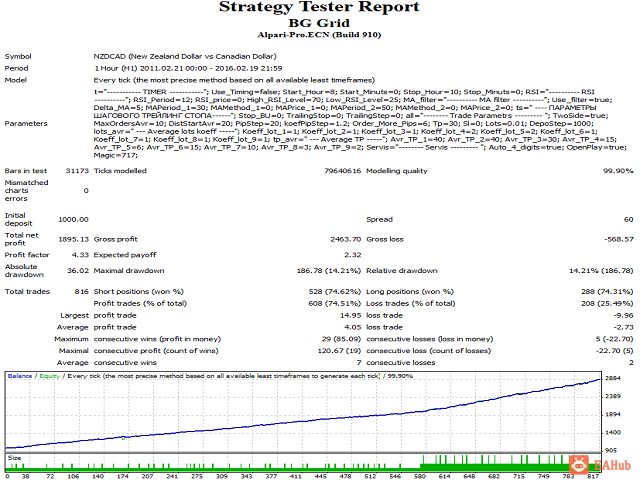Screen dimensions: 640x480
Task: Click 'Mismatched charts errors' label
Action: point(26,191)
